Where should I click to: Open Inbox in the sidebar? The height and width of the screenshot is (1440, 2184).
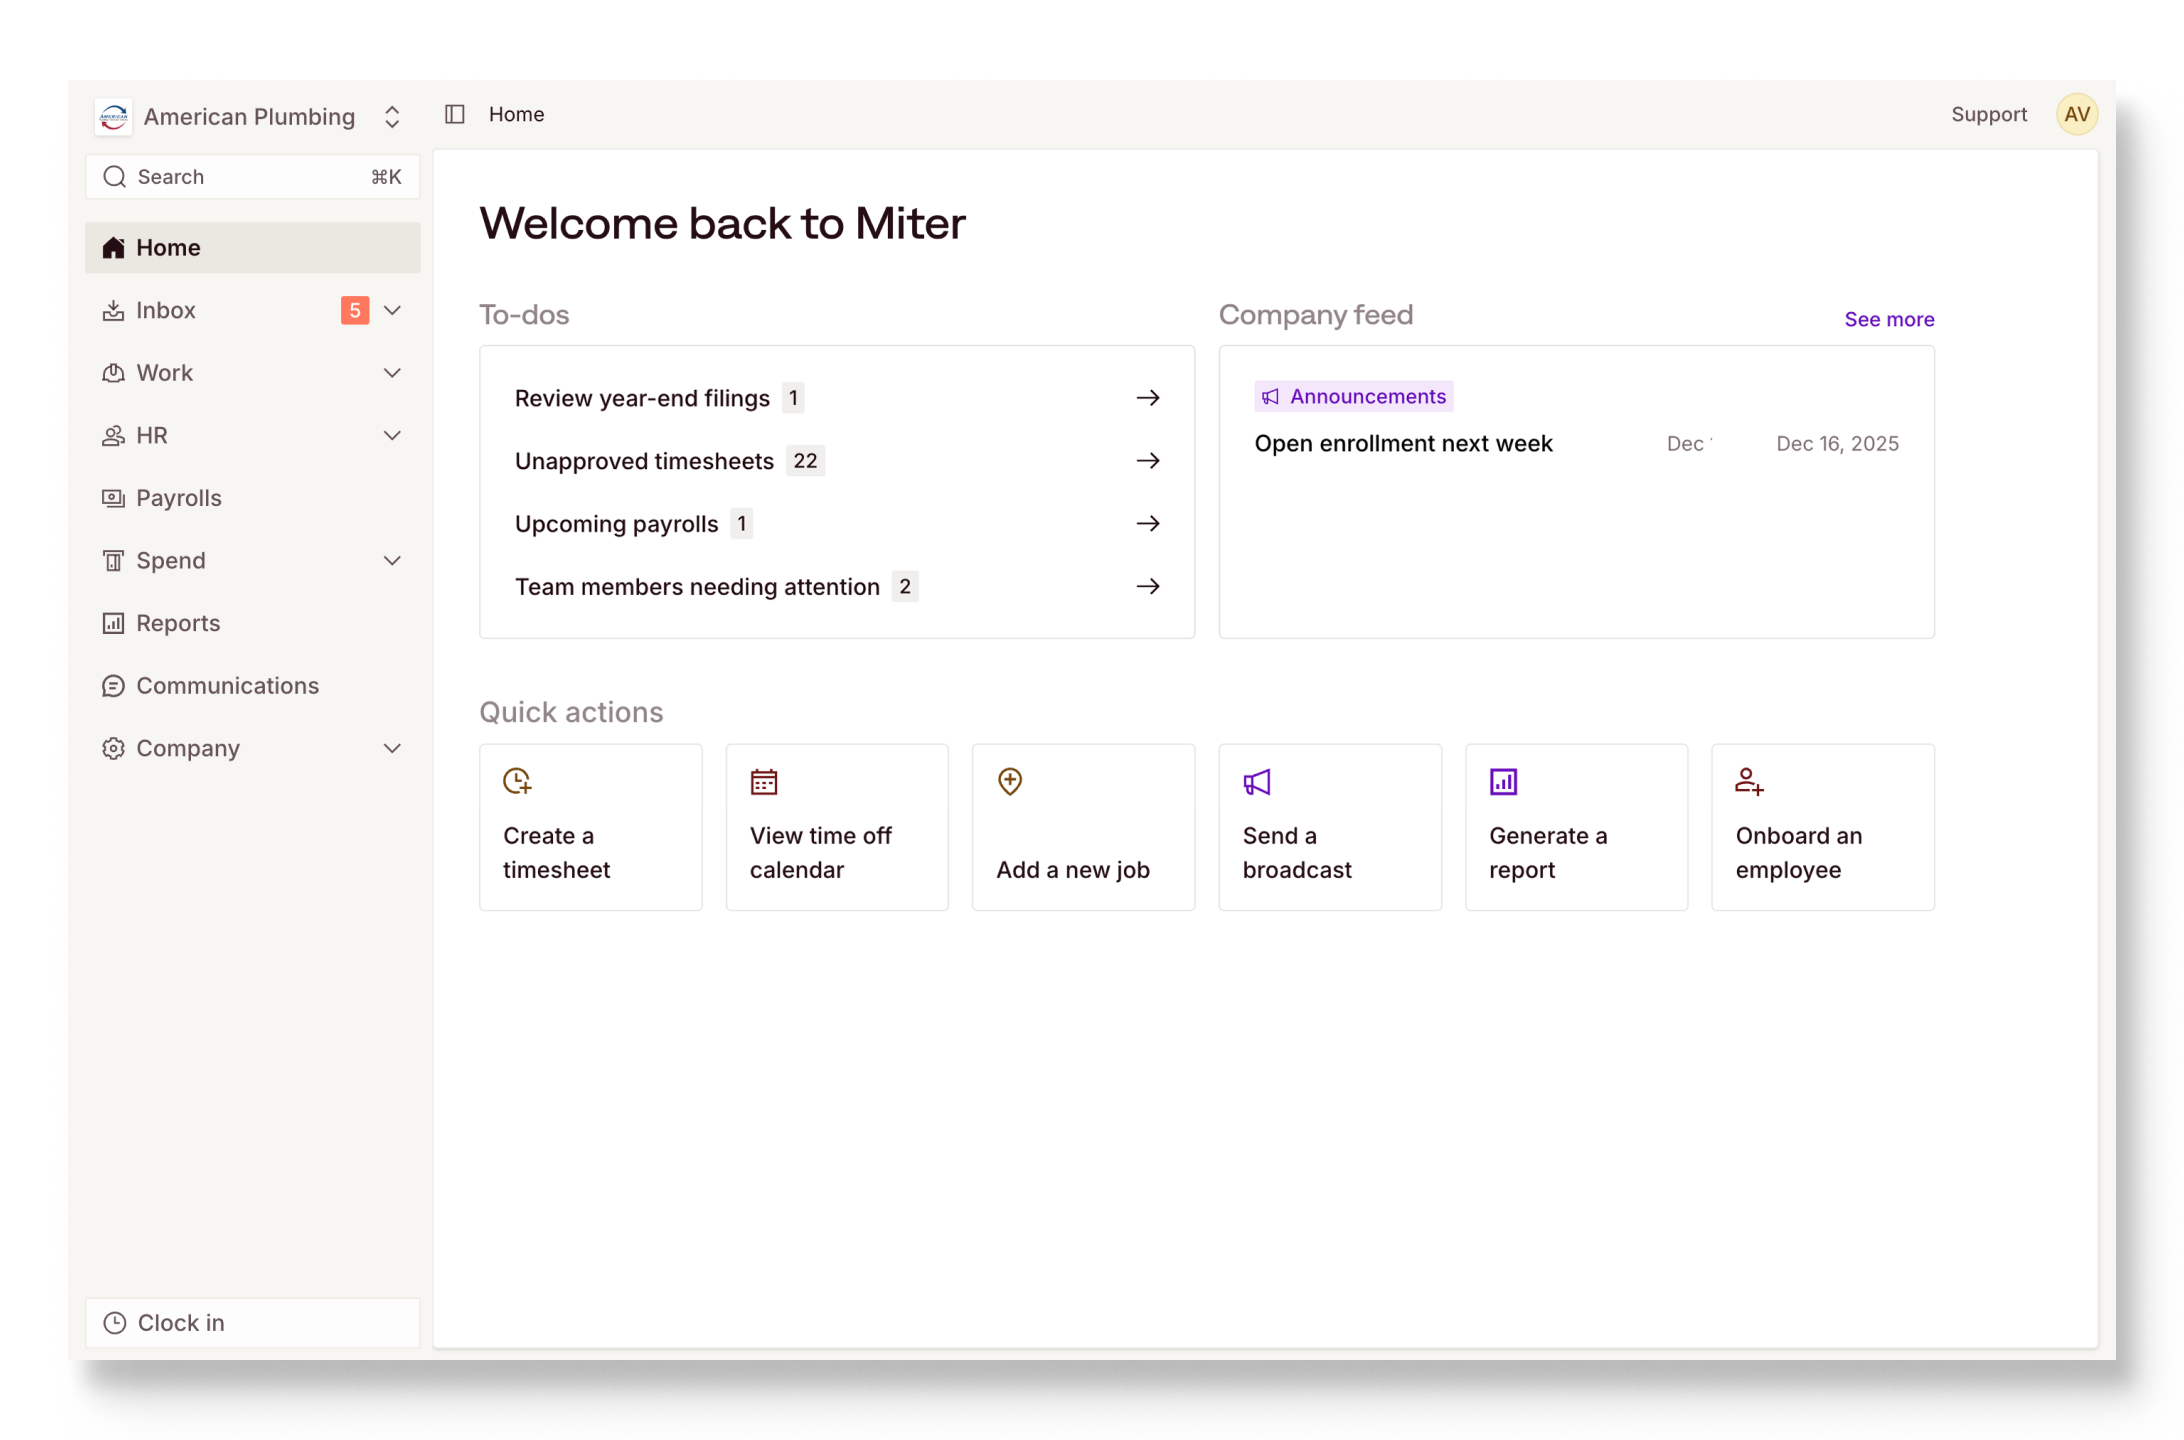click(252, 310)
